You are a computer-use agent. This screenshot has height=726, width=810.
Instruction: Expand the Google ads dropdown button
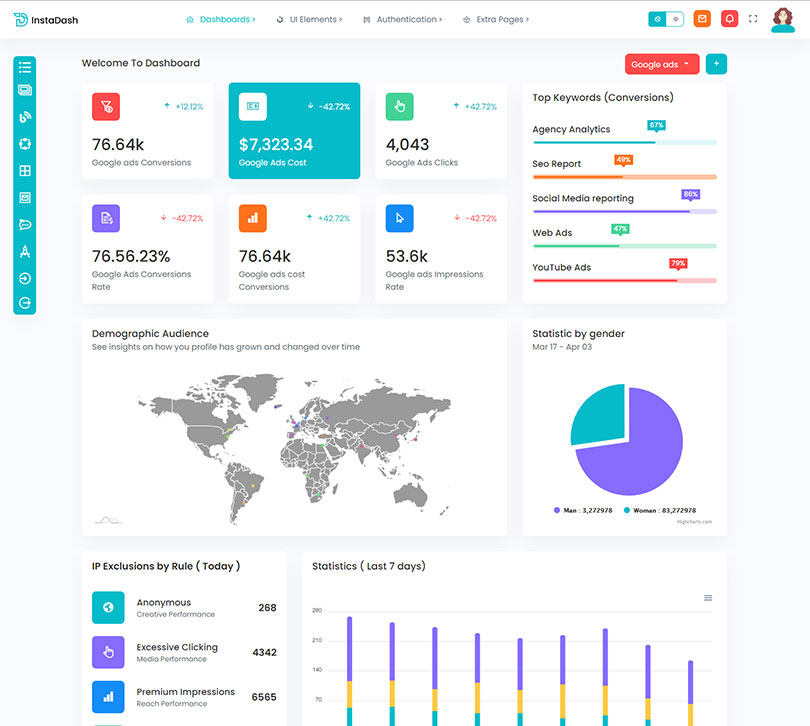click(x=661, y=64)
